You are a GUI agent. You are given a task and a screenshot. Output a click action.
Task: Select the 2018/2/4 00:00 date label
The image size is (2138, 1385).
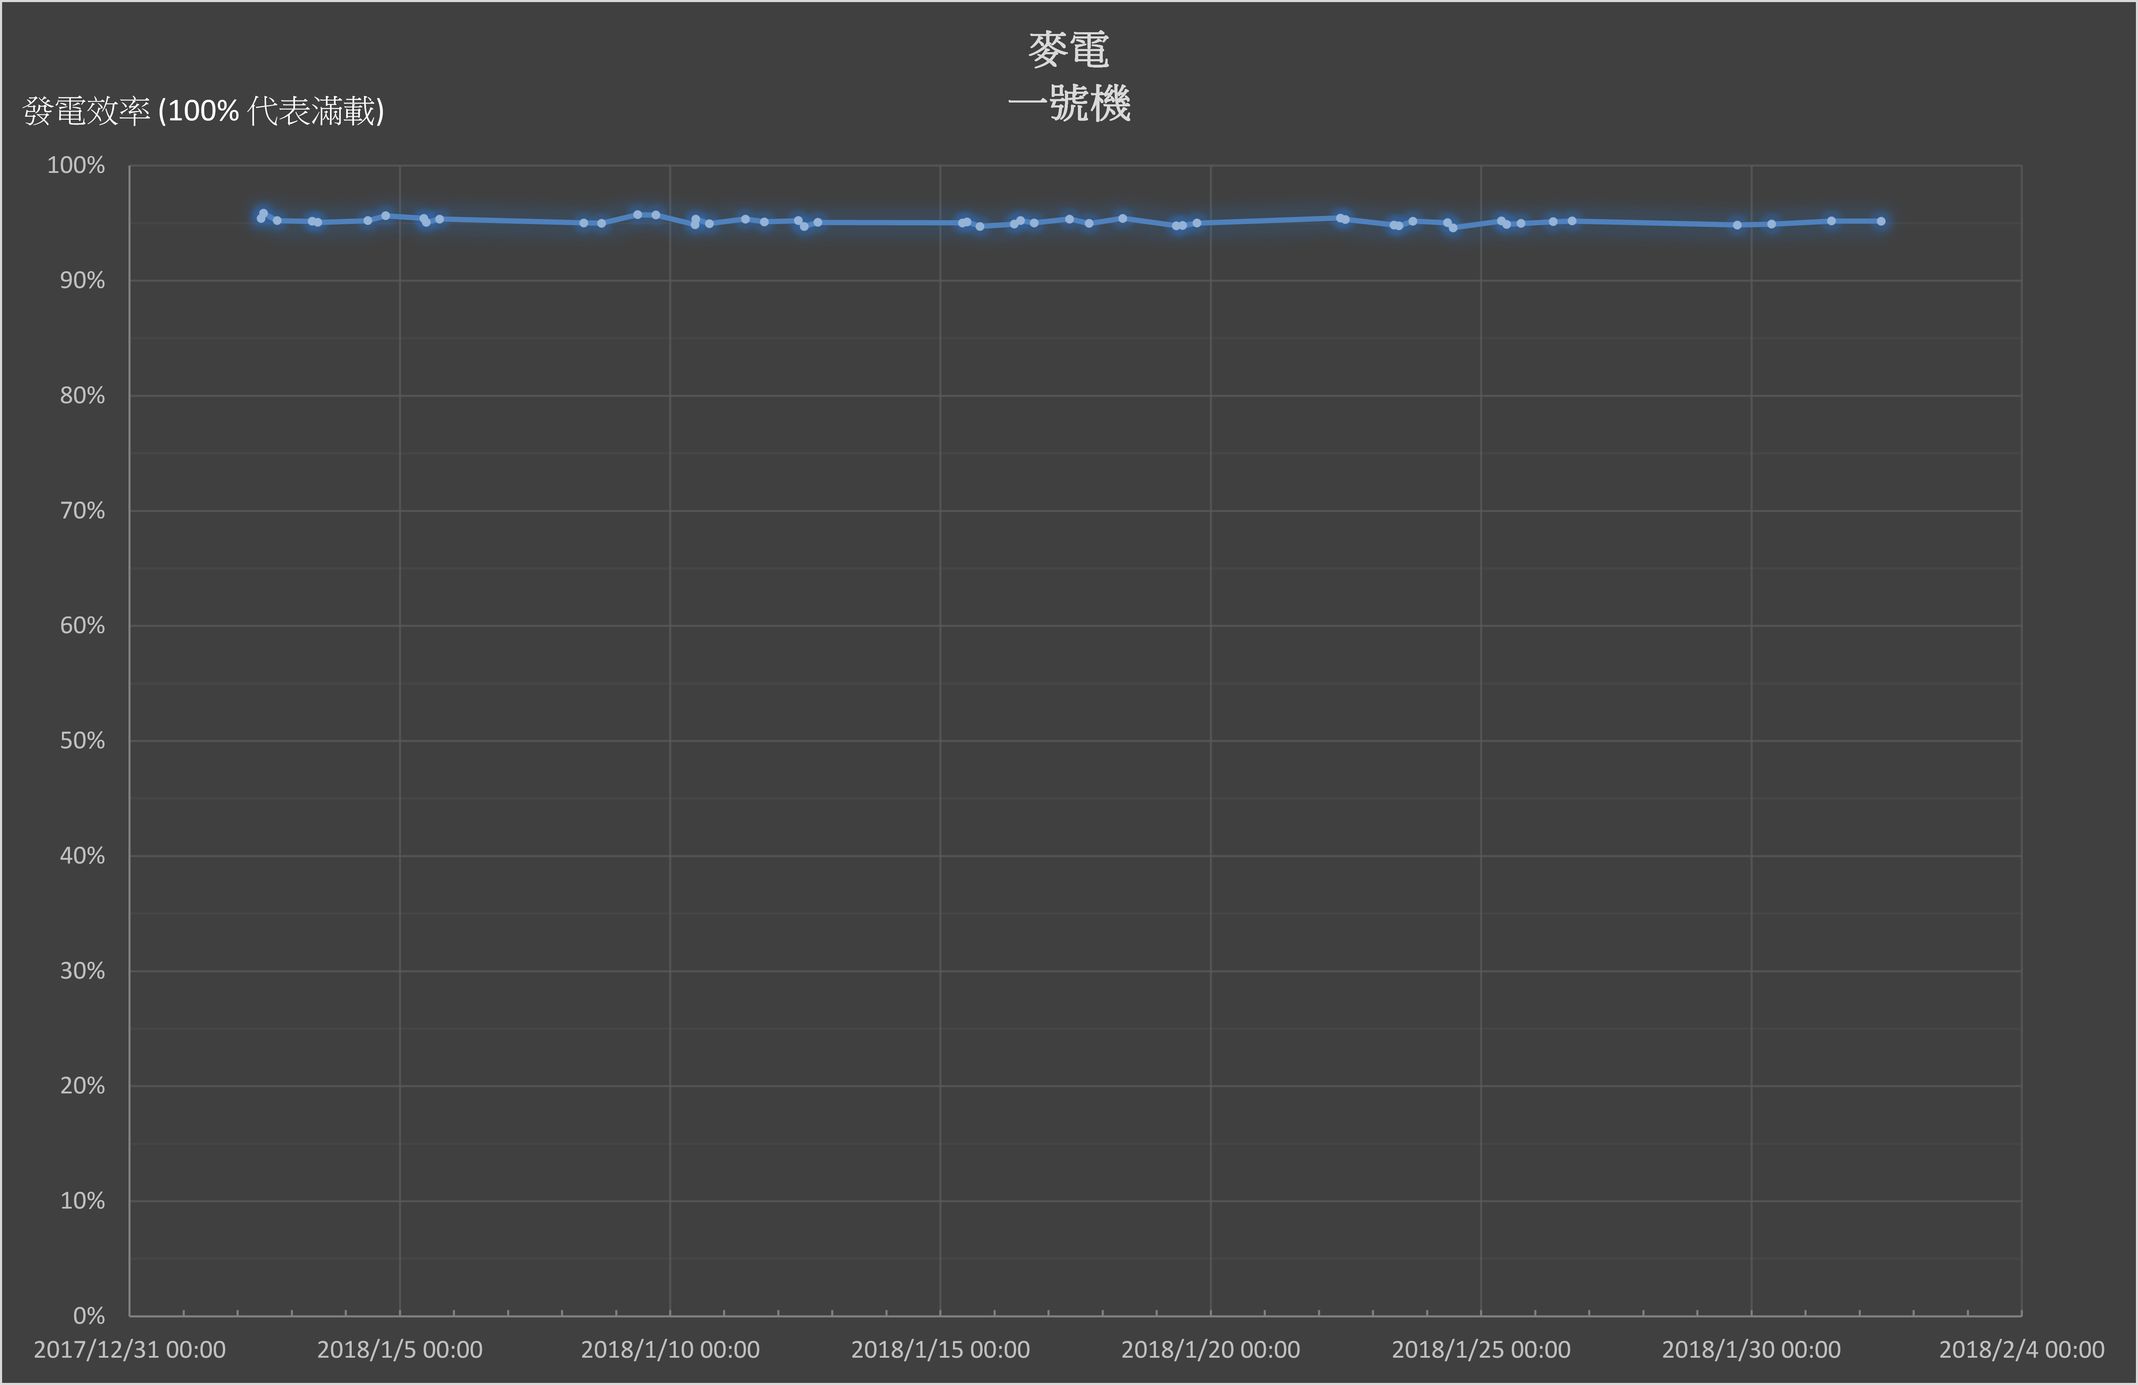coord(2021,1350)
